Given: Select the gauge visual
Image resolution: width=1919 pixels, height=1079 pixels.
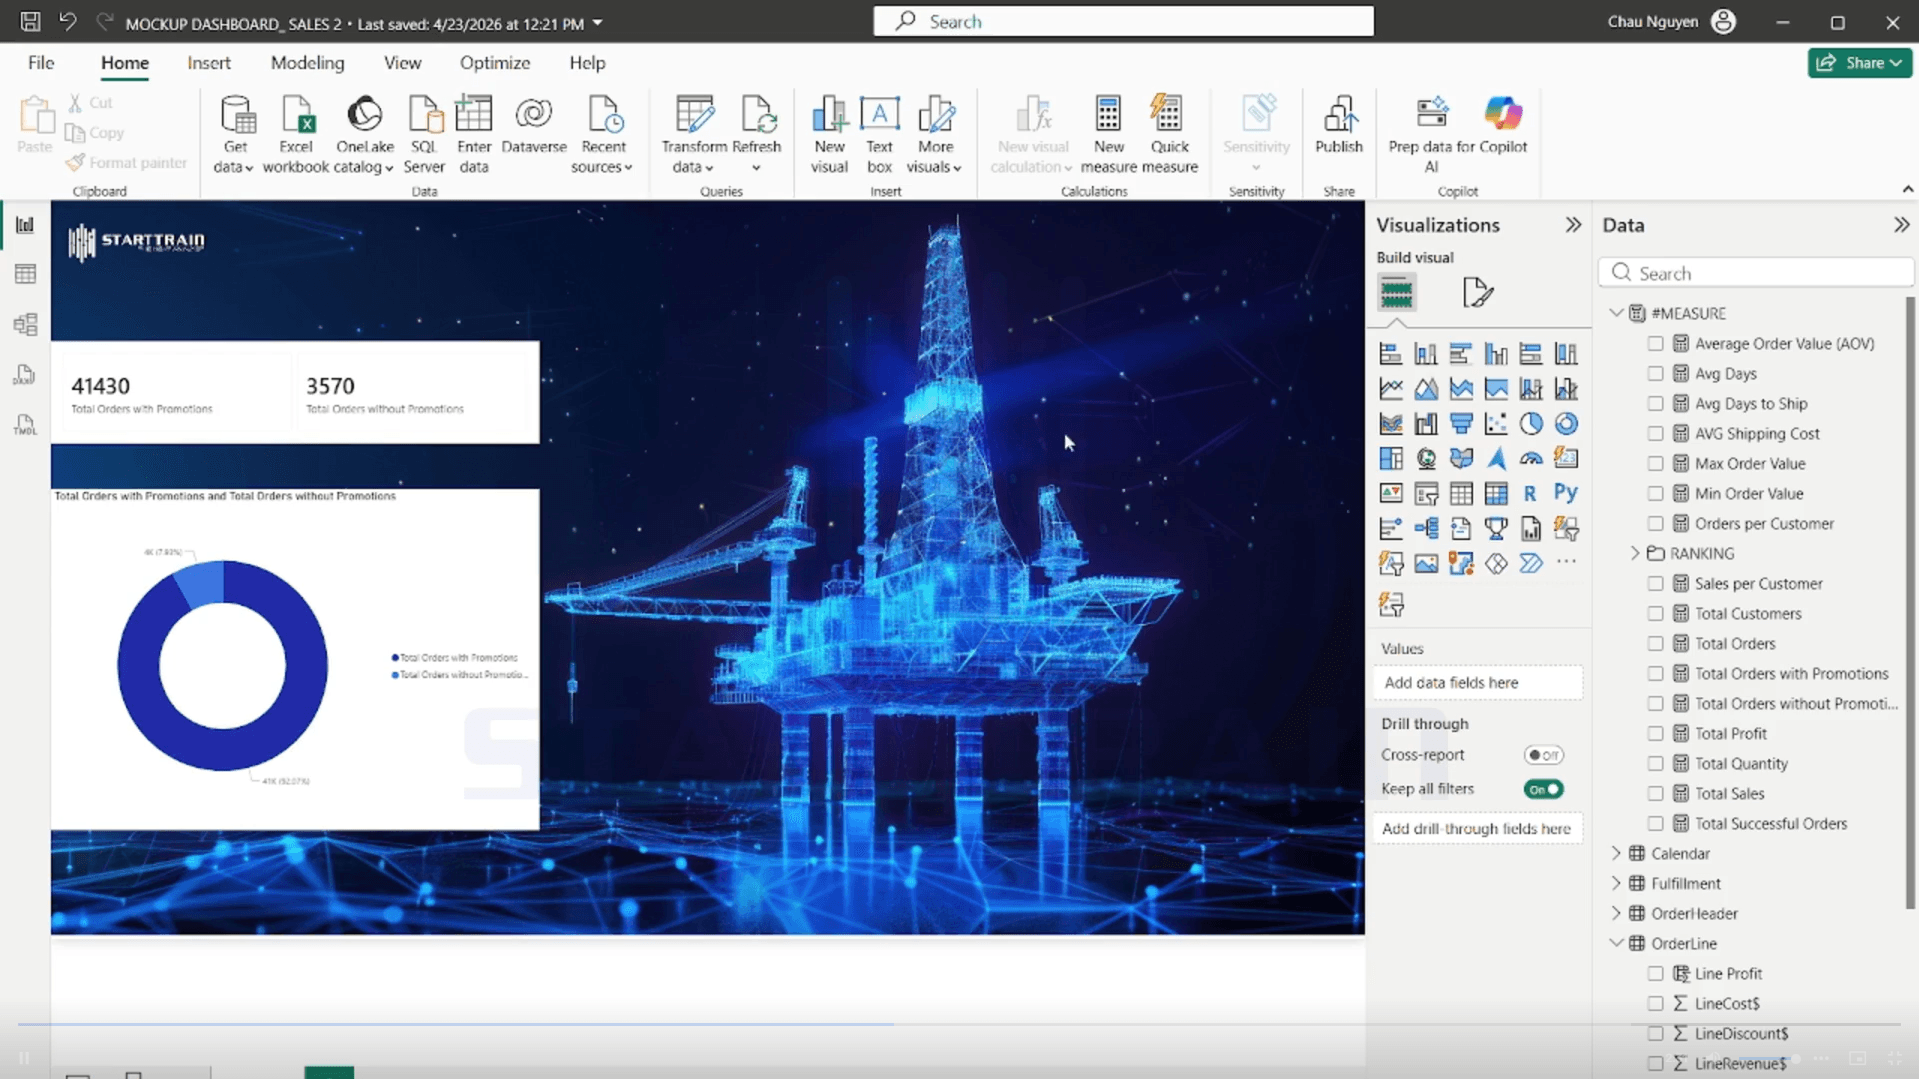Looking at the screenshot, I should 1531,459.
